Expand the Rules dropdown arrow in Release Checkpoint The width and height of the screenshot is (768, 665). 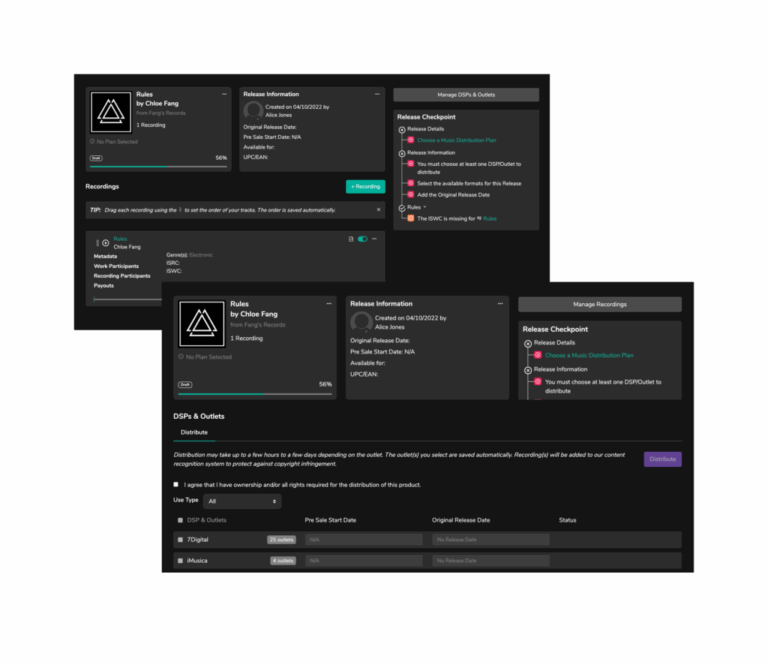[x=425, y=207]
